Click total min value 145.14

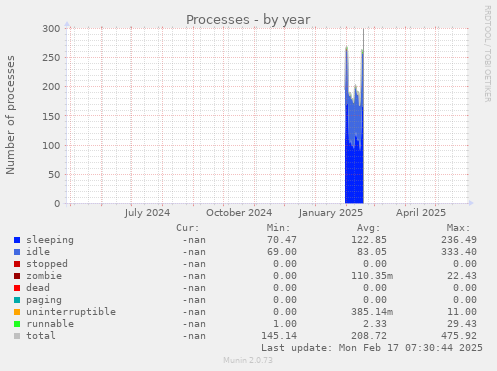tap(279, 336)
